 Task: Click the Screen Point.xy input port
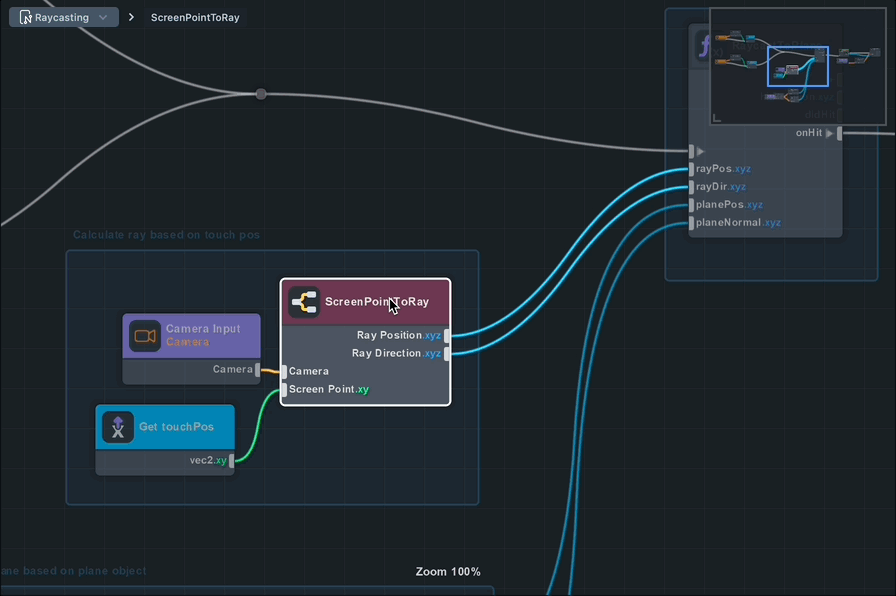(284, 389)
